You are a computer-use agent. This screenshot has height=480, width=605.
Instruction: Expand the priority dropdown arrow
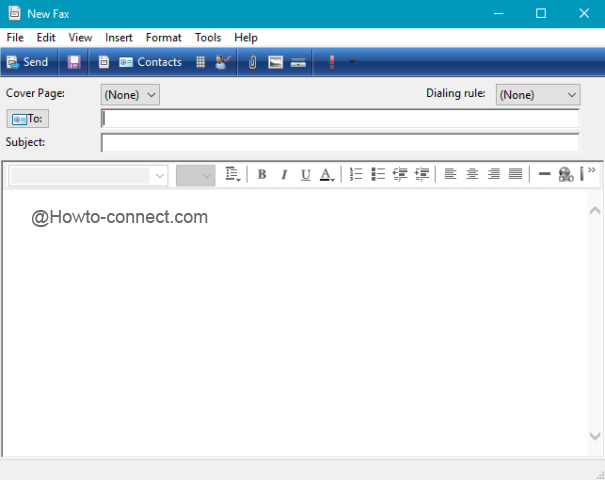(x=352, y=62)
